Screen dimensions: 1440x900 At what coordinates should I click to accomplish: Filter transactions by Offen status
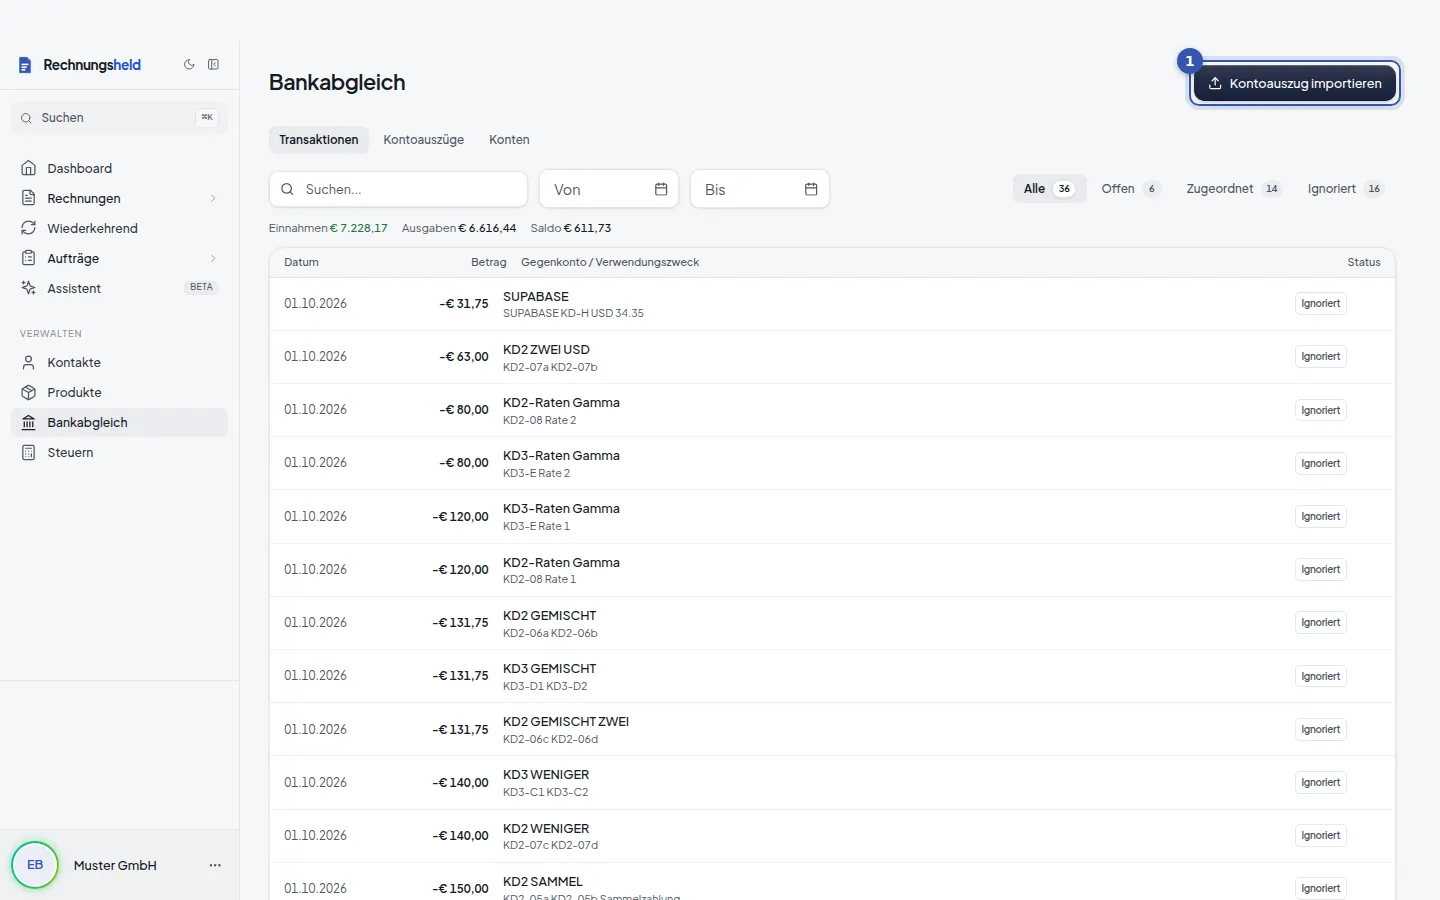(1130, 188)
